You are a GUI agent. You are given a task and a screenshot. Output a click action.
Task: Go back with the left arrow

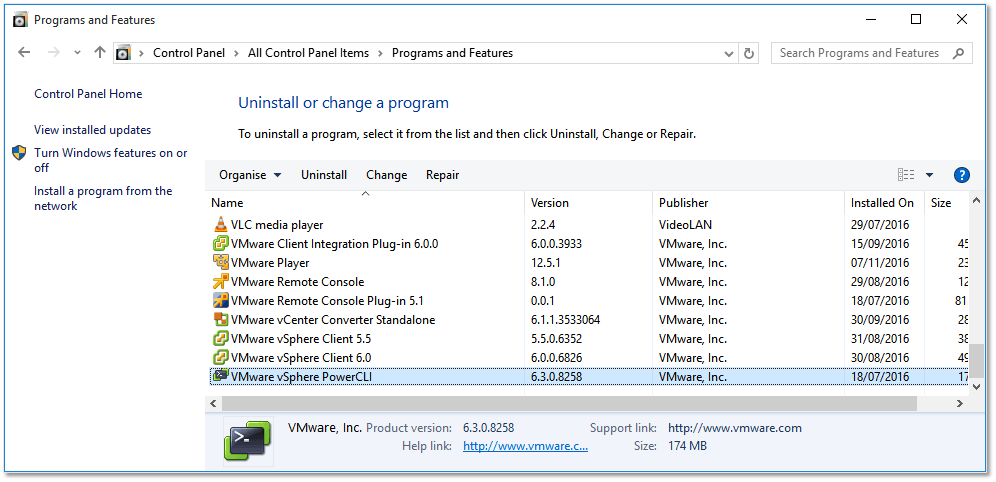pyautogui.click(x=24, y=53)
